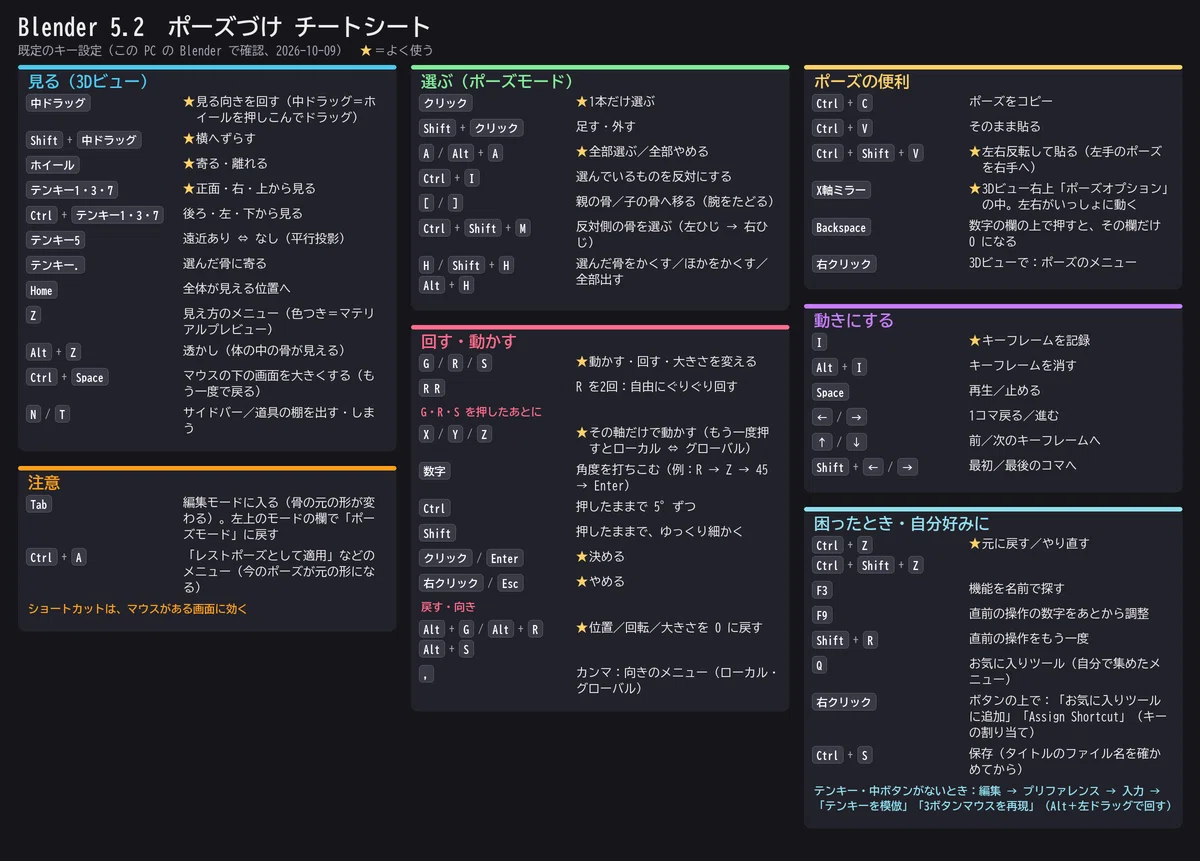Click the description 'キーフレームを消す'
Screen dimensions: 1200x861
1022,366
